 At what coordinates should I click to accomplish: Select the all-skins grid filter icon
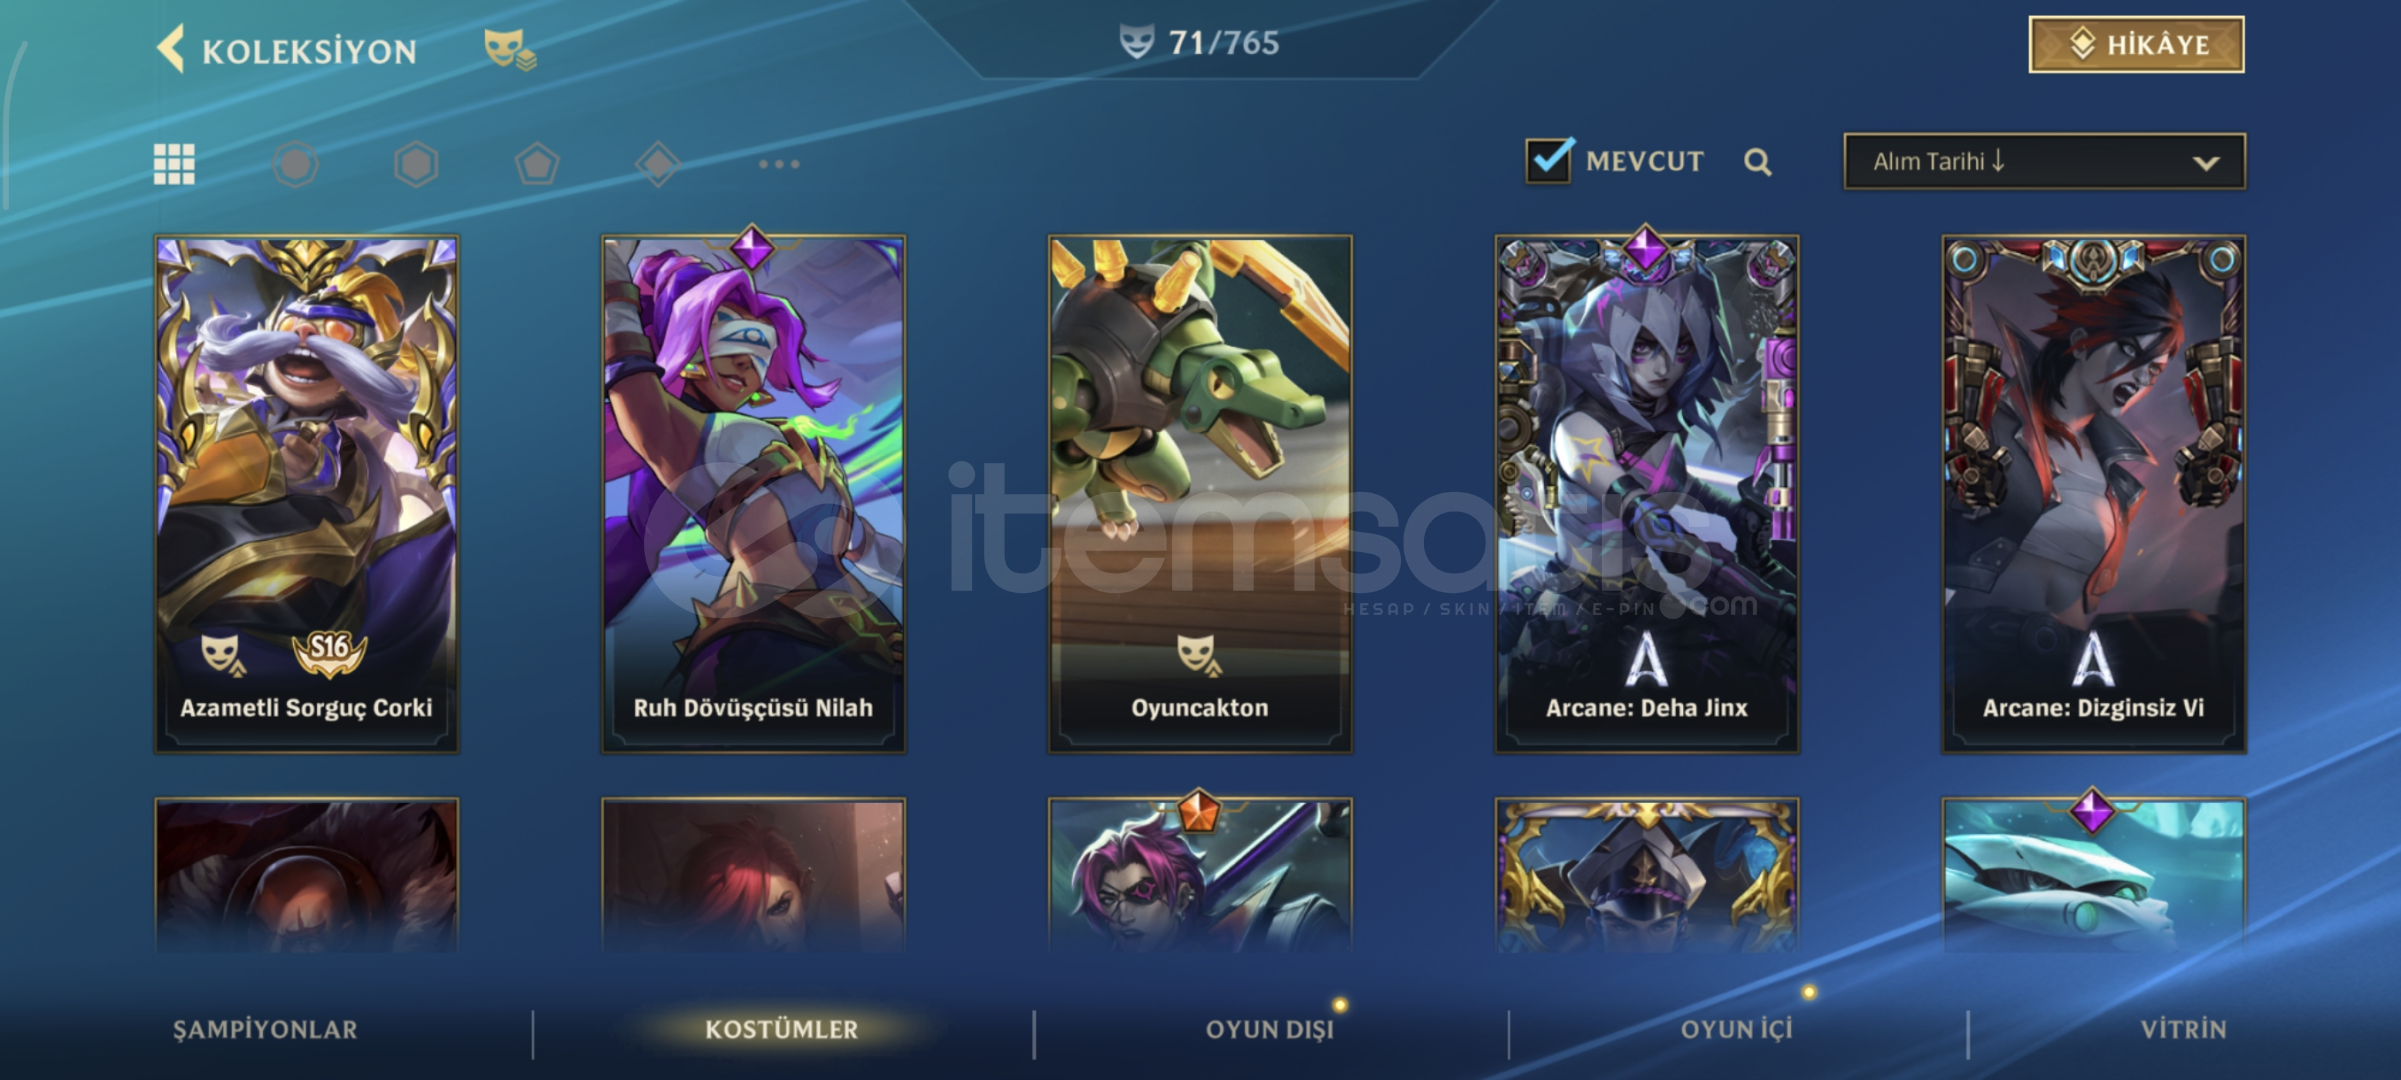(x=174, y=164)
